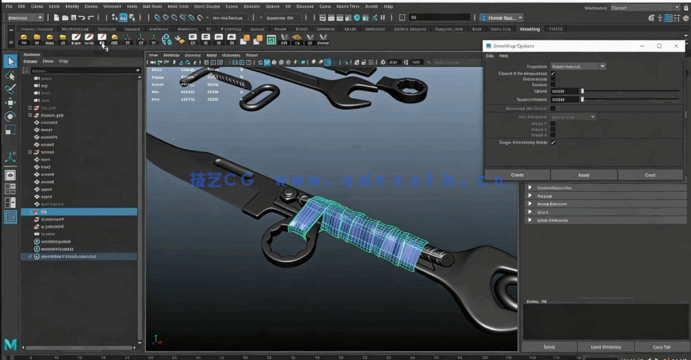Expand the last collapsed Attribute Editor section
Viewport: 691px width, 360px height.
click(x=530, y=220)
